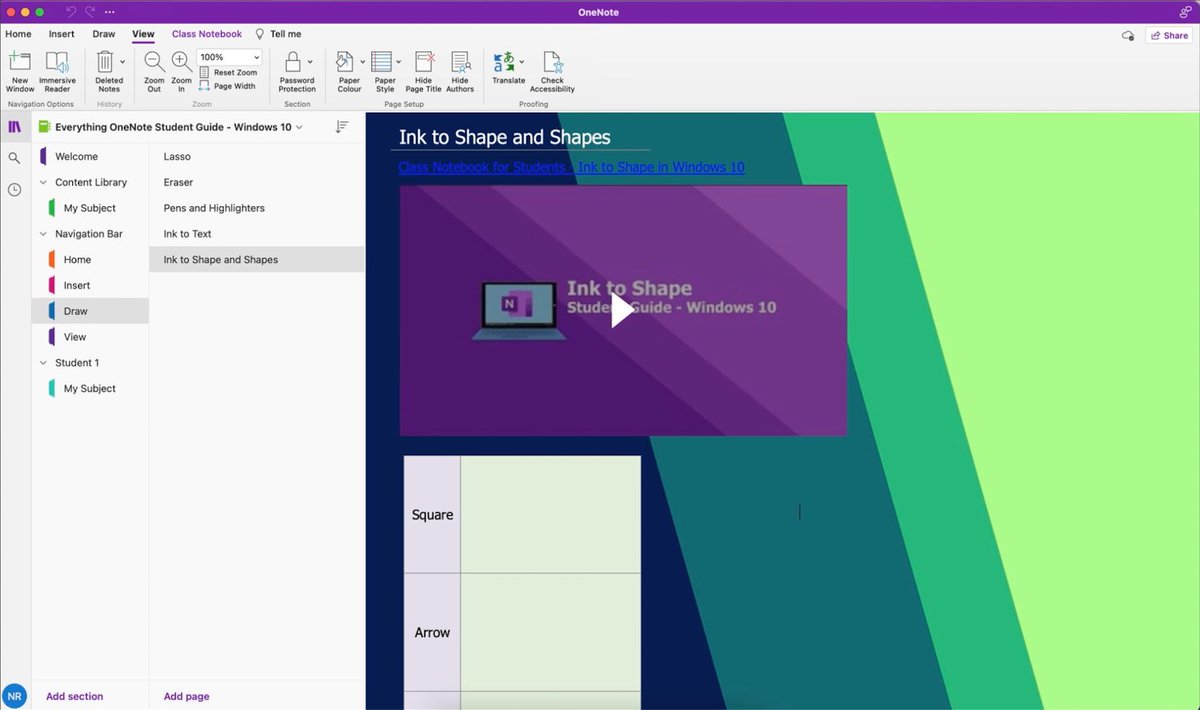This screenshot has height=710, width=1200.
Task: Expand the Translate dropdown arrow
Action: (x=521, y=62)
